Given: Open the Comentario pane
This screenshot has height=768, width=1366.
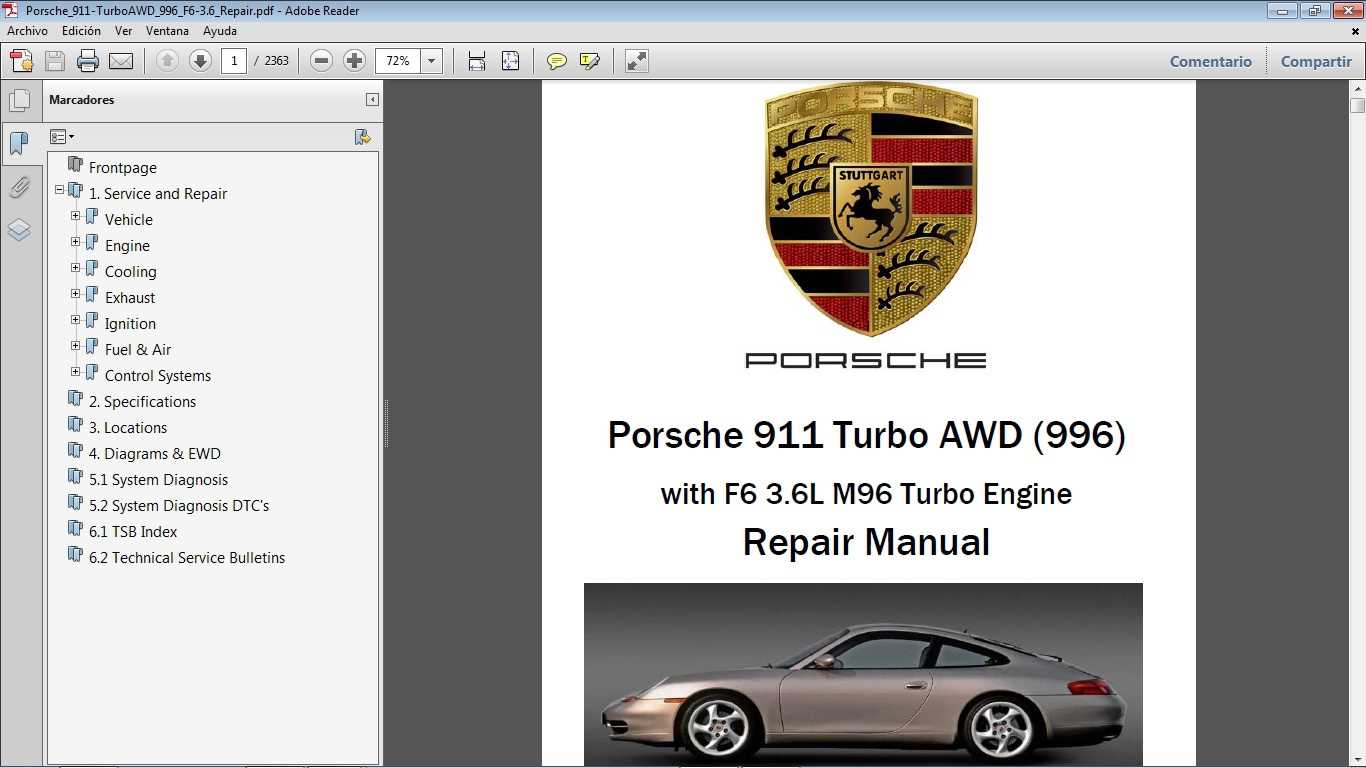Looking at the screenshot, I should (1211, 61).
